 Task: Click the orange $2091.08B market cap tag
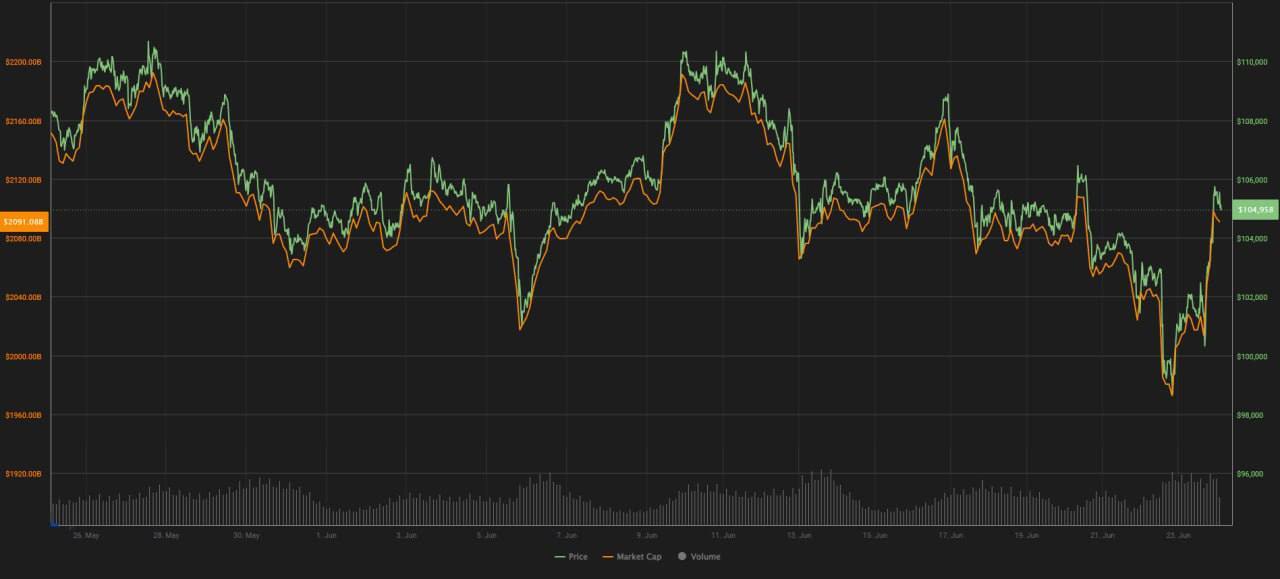pos(24,222)
